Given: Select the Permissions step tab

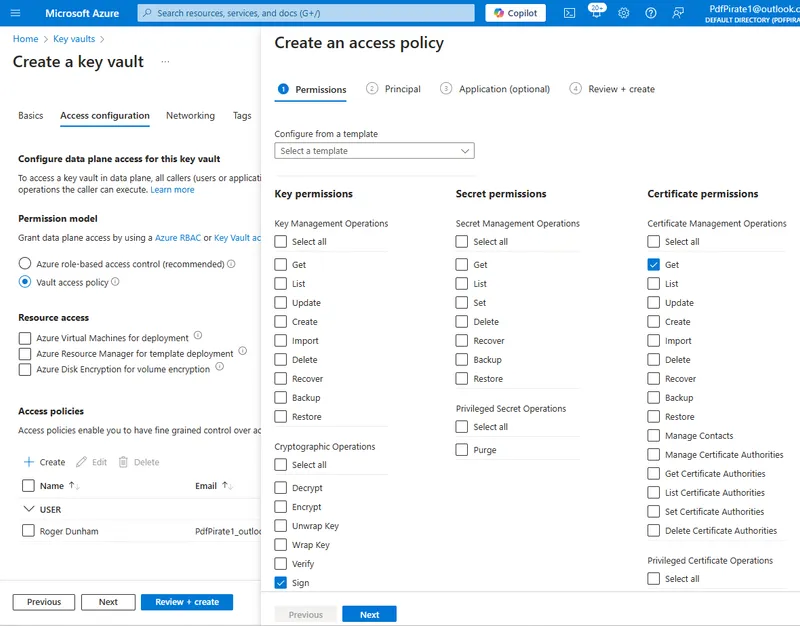Looking at the screenshot, I should pyautogui.click(x=311, y=89).
